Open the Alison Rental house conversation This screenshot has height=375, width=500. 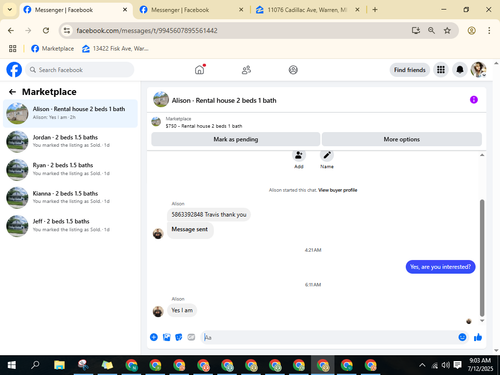(x=70, y=113)
